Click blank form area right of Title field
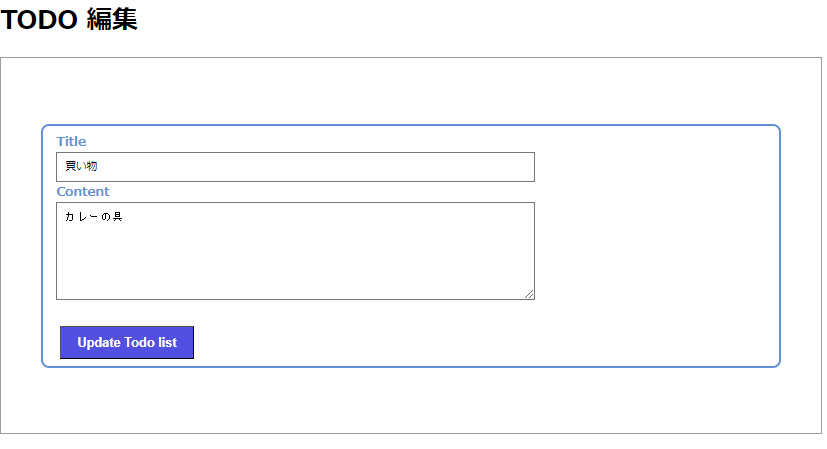This screenshot has height=449, width=827. pos(650,167)
